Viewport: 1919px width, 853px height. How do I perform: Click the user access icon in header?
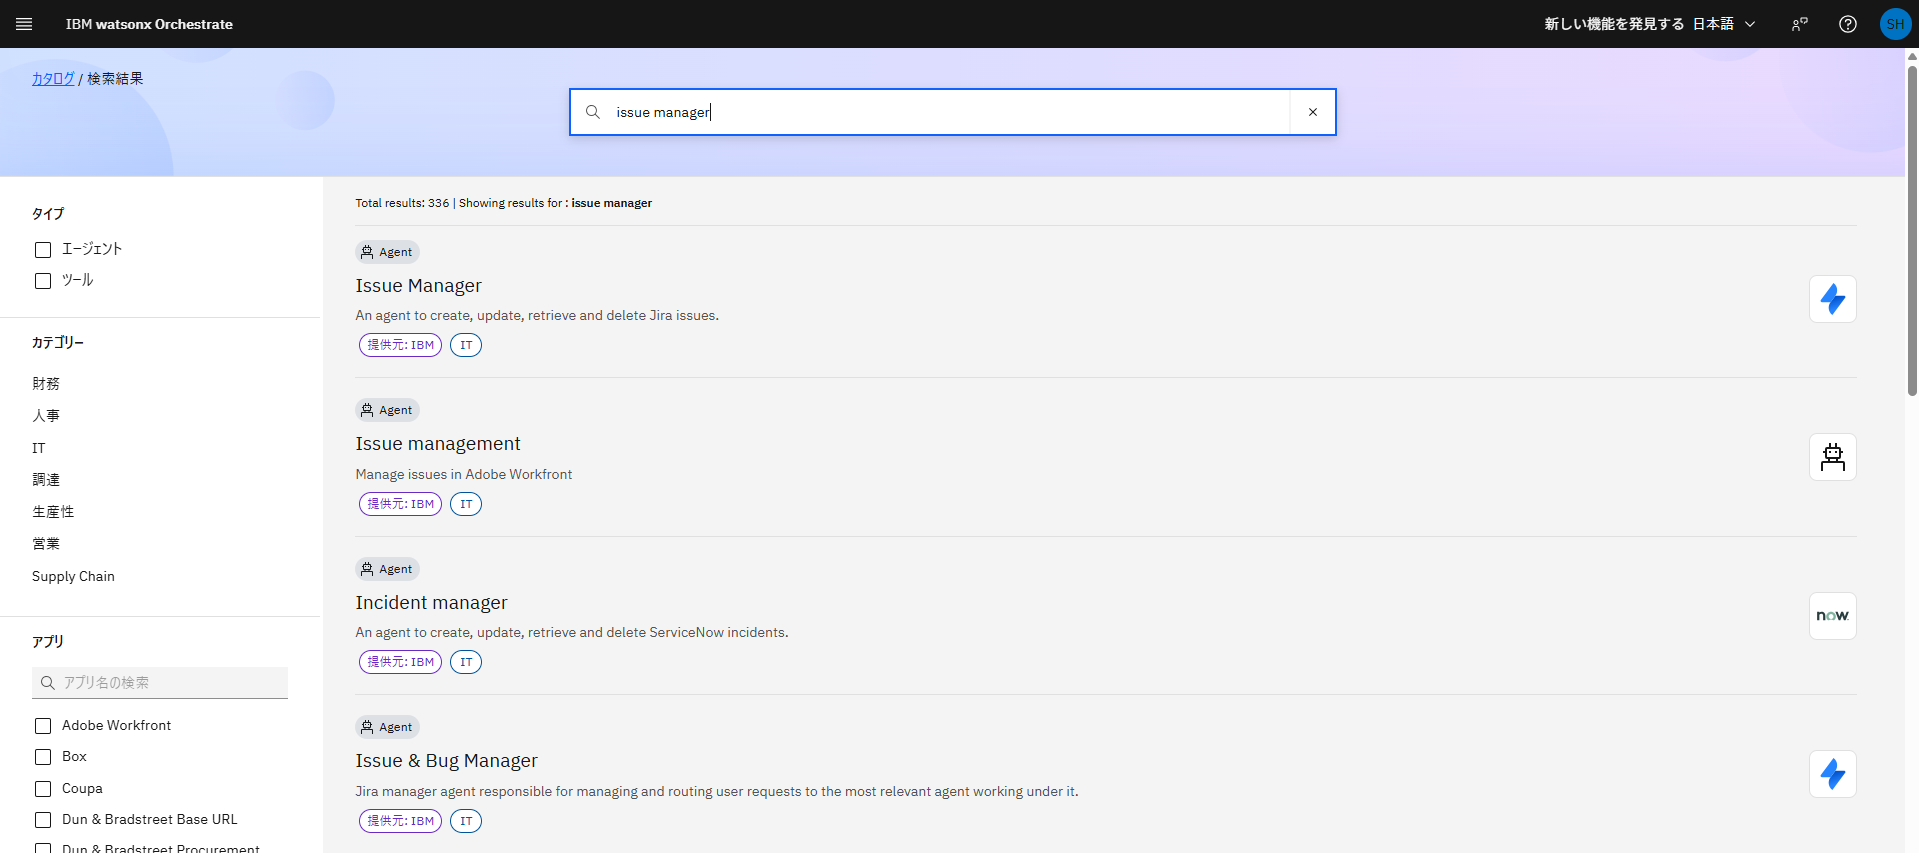coord(1799,24)
